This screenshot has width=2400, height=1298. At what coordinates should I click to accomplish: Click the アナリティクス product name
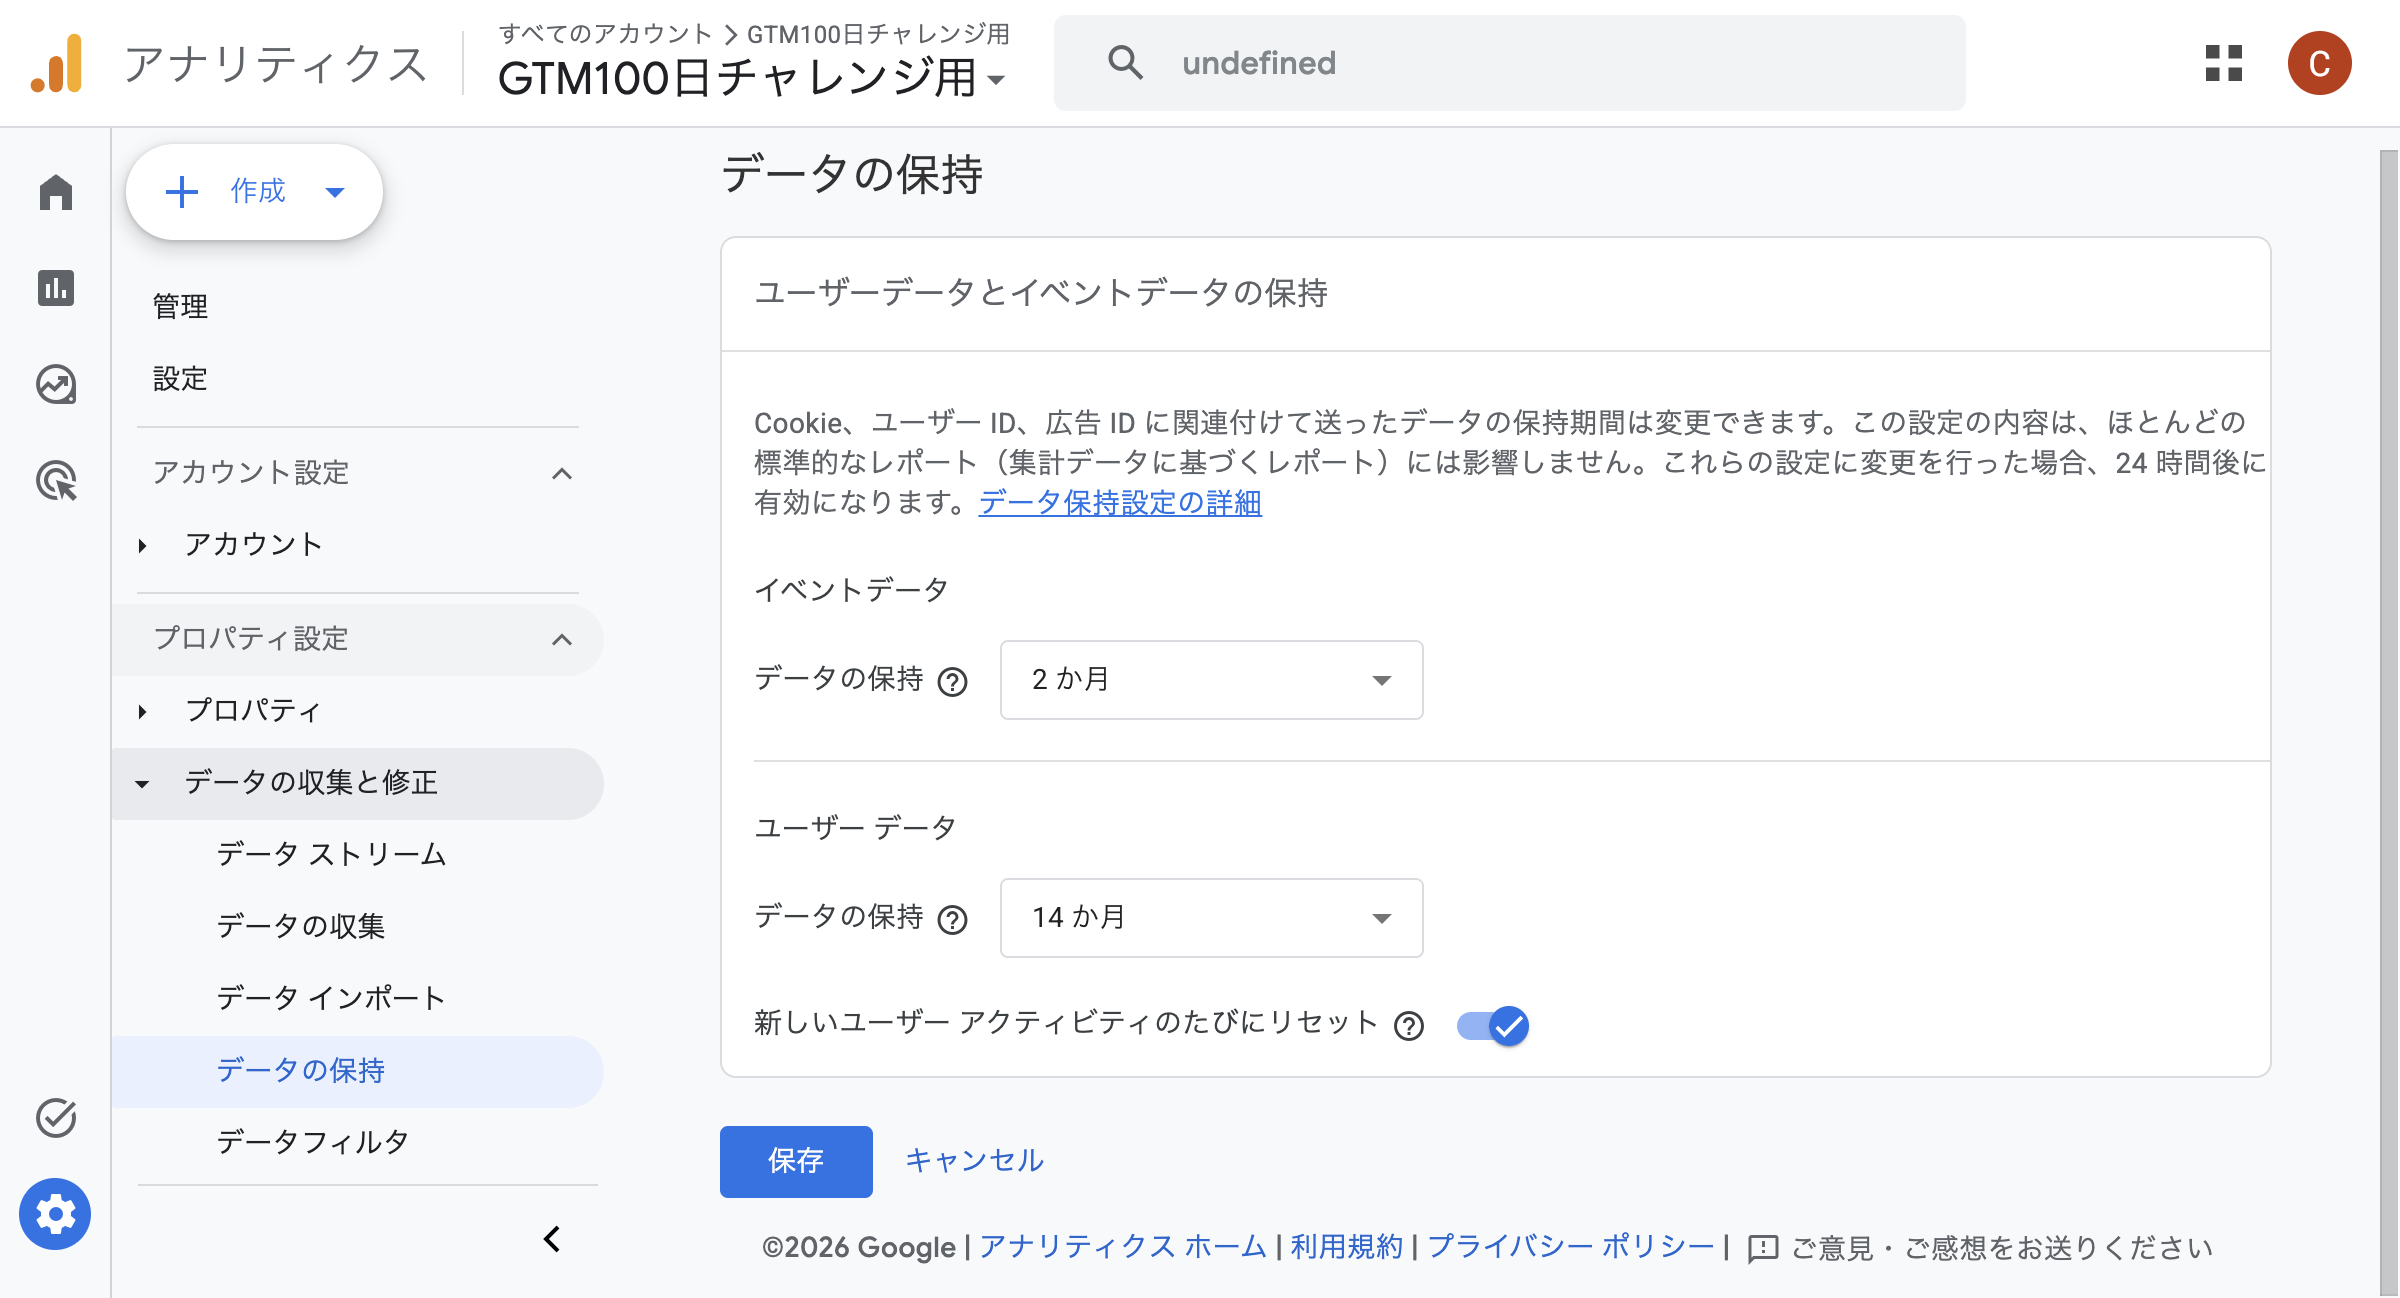pos(277,64)
